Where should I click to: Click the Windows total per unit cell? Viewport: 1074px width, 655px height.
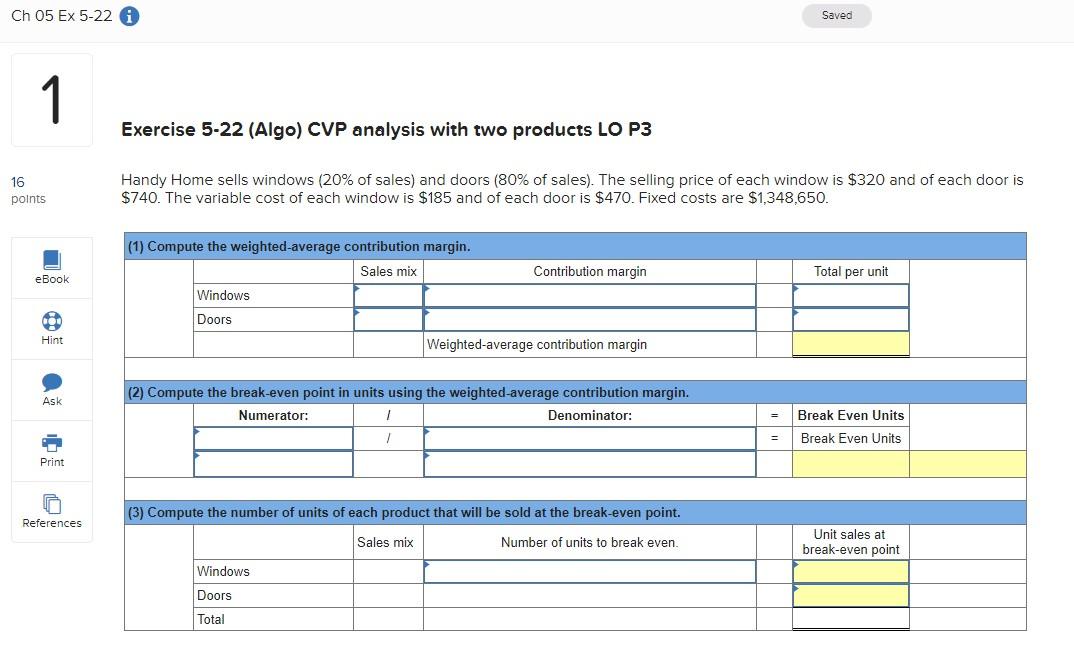pos(849,295)
